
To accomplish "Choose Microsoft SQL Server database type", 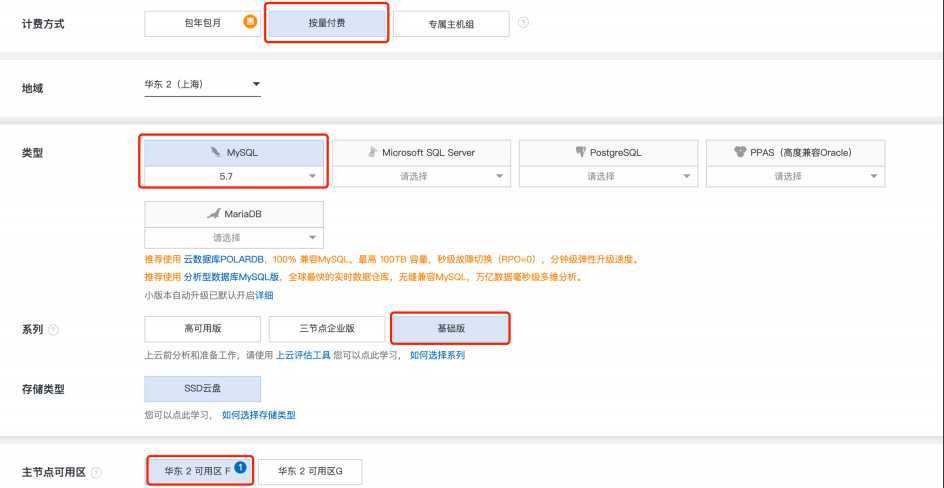I will (421, 153).
